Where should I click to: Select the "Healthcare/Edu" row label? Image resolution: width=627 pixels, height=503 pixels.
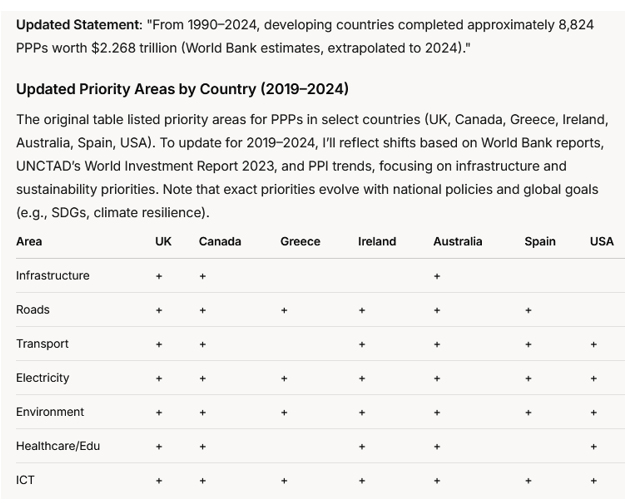(x=57, y=446)
